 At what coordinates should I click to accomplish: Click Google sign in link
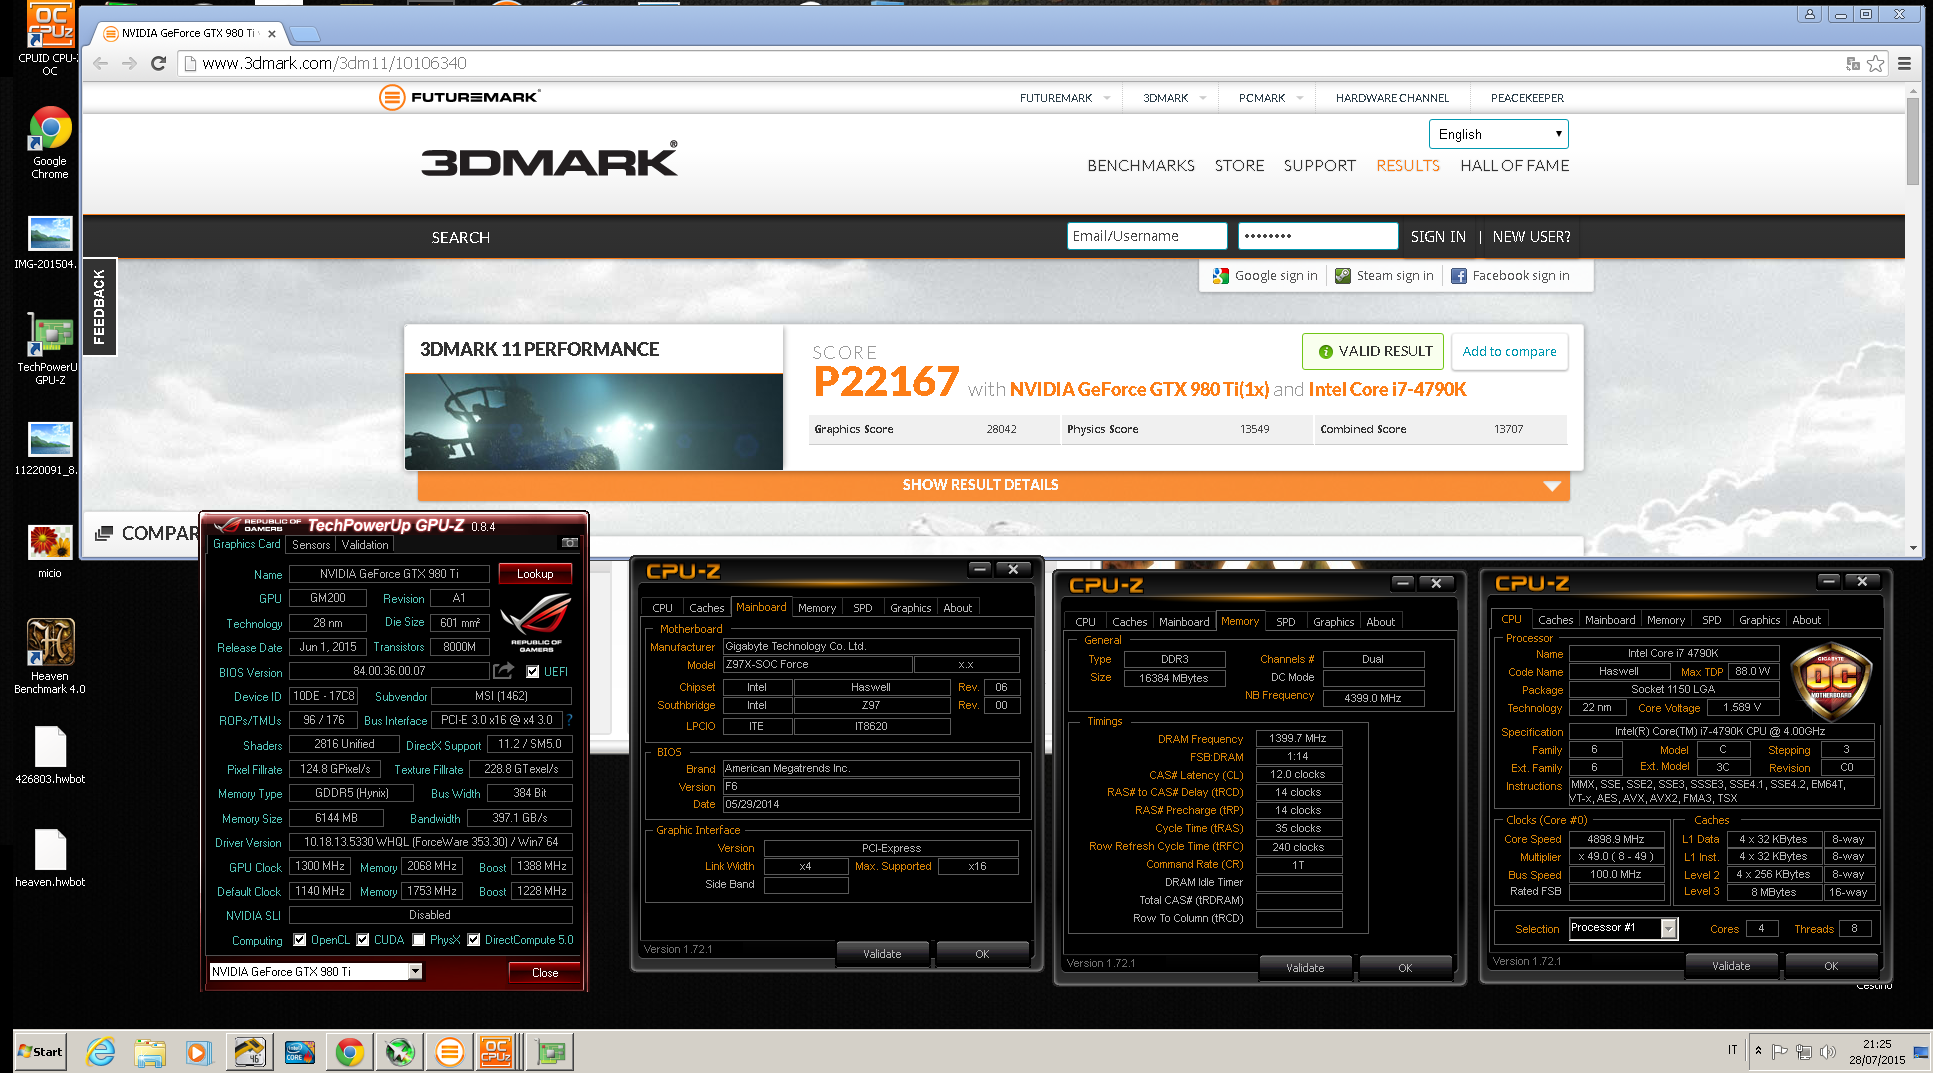(x=1265, y=276)
